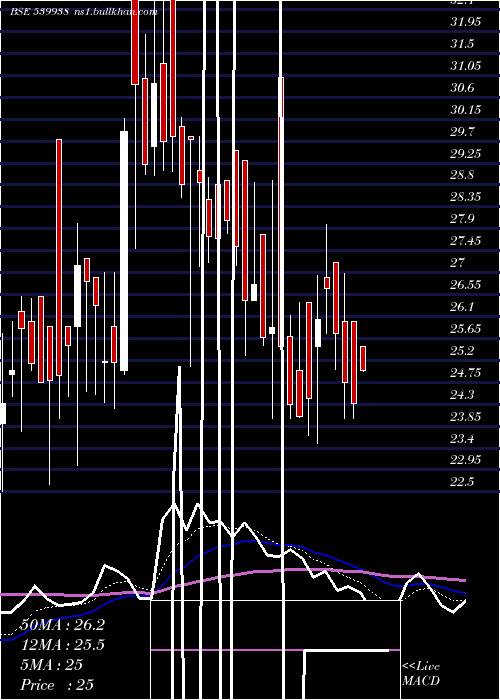Viewport: 500px width, 700px height.
Task: Click the 25.65 price axis label
Action: pos(466,329)
